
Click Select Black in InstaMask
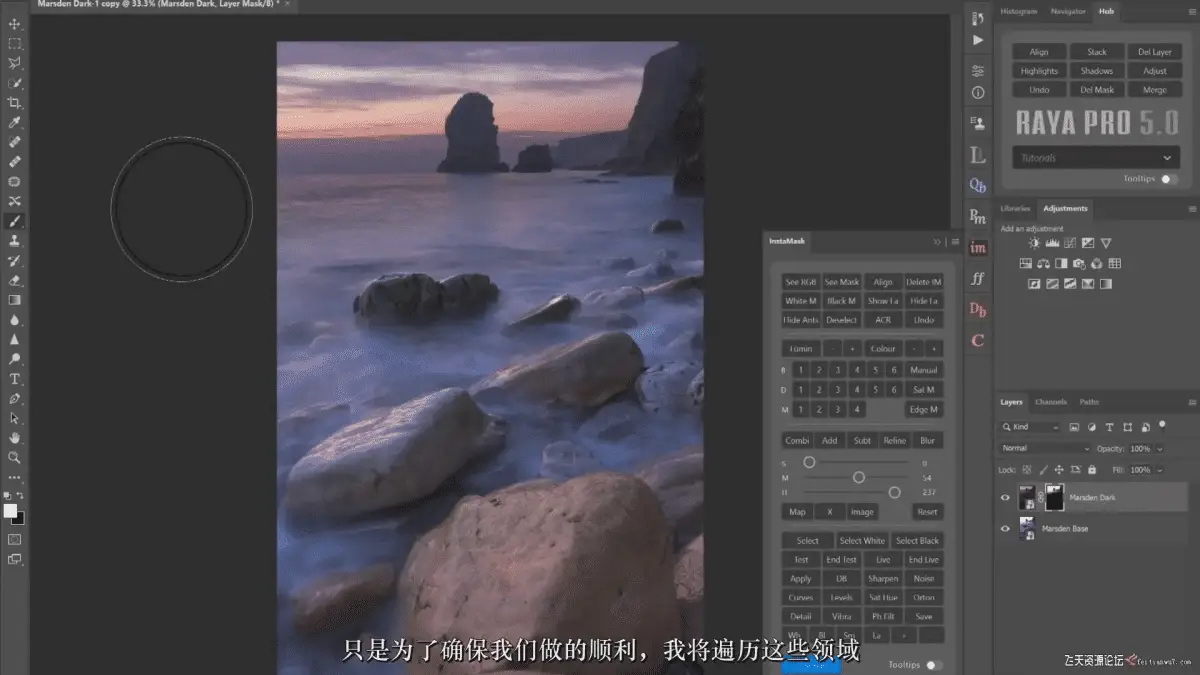917,541
